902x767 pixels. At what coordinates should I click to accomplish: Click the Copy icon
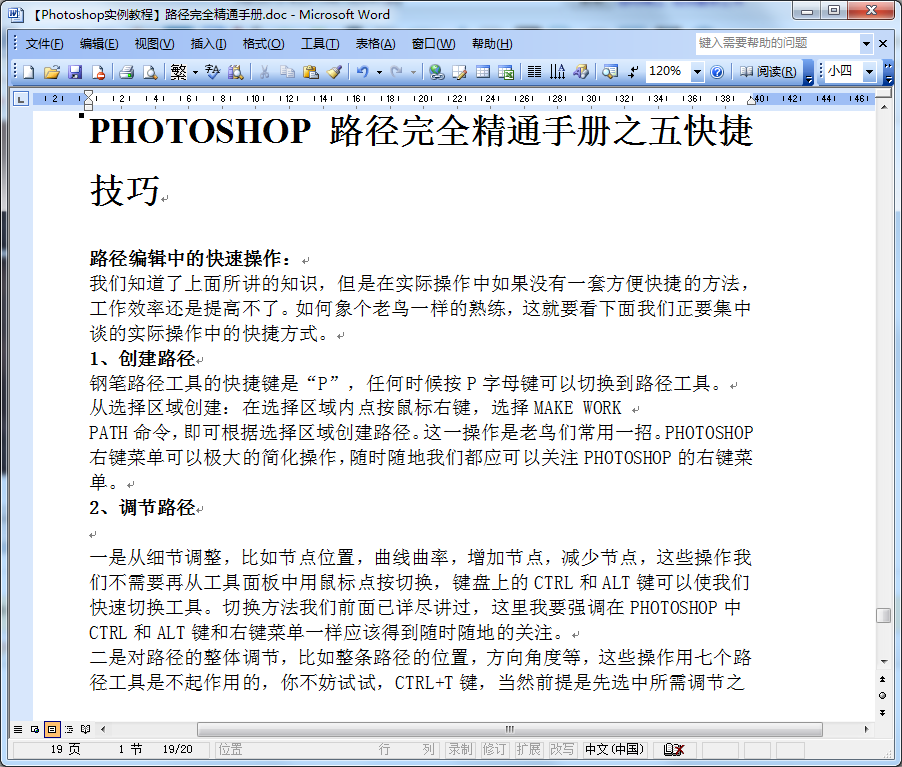tap(287, 72)
